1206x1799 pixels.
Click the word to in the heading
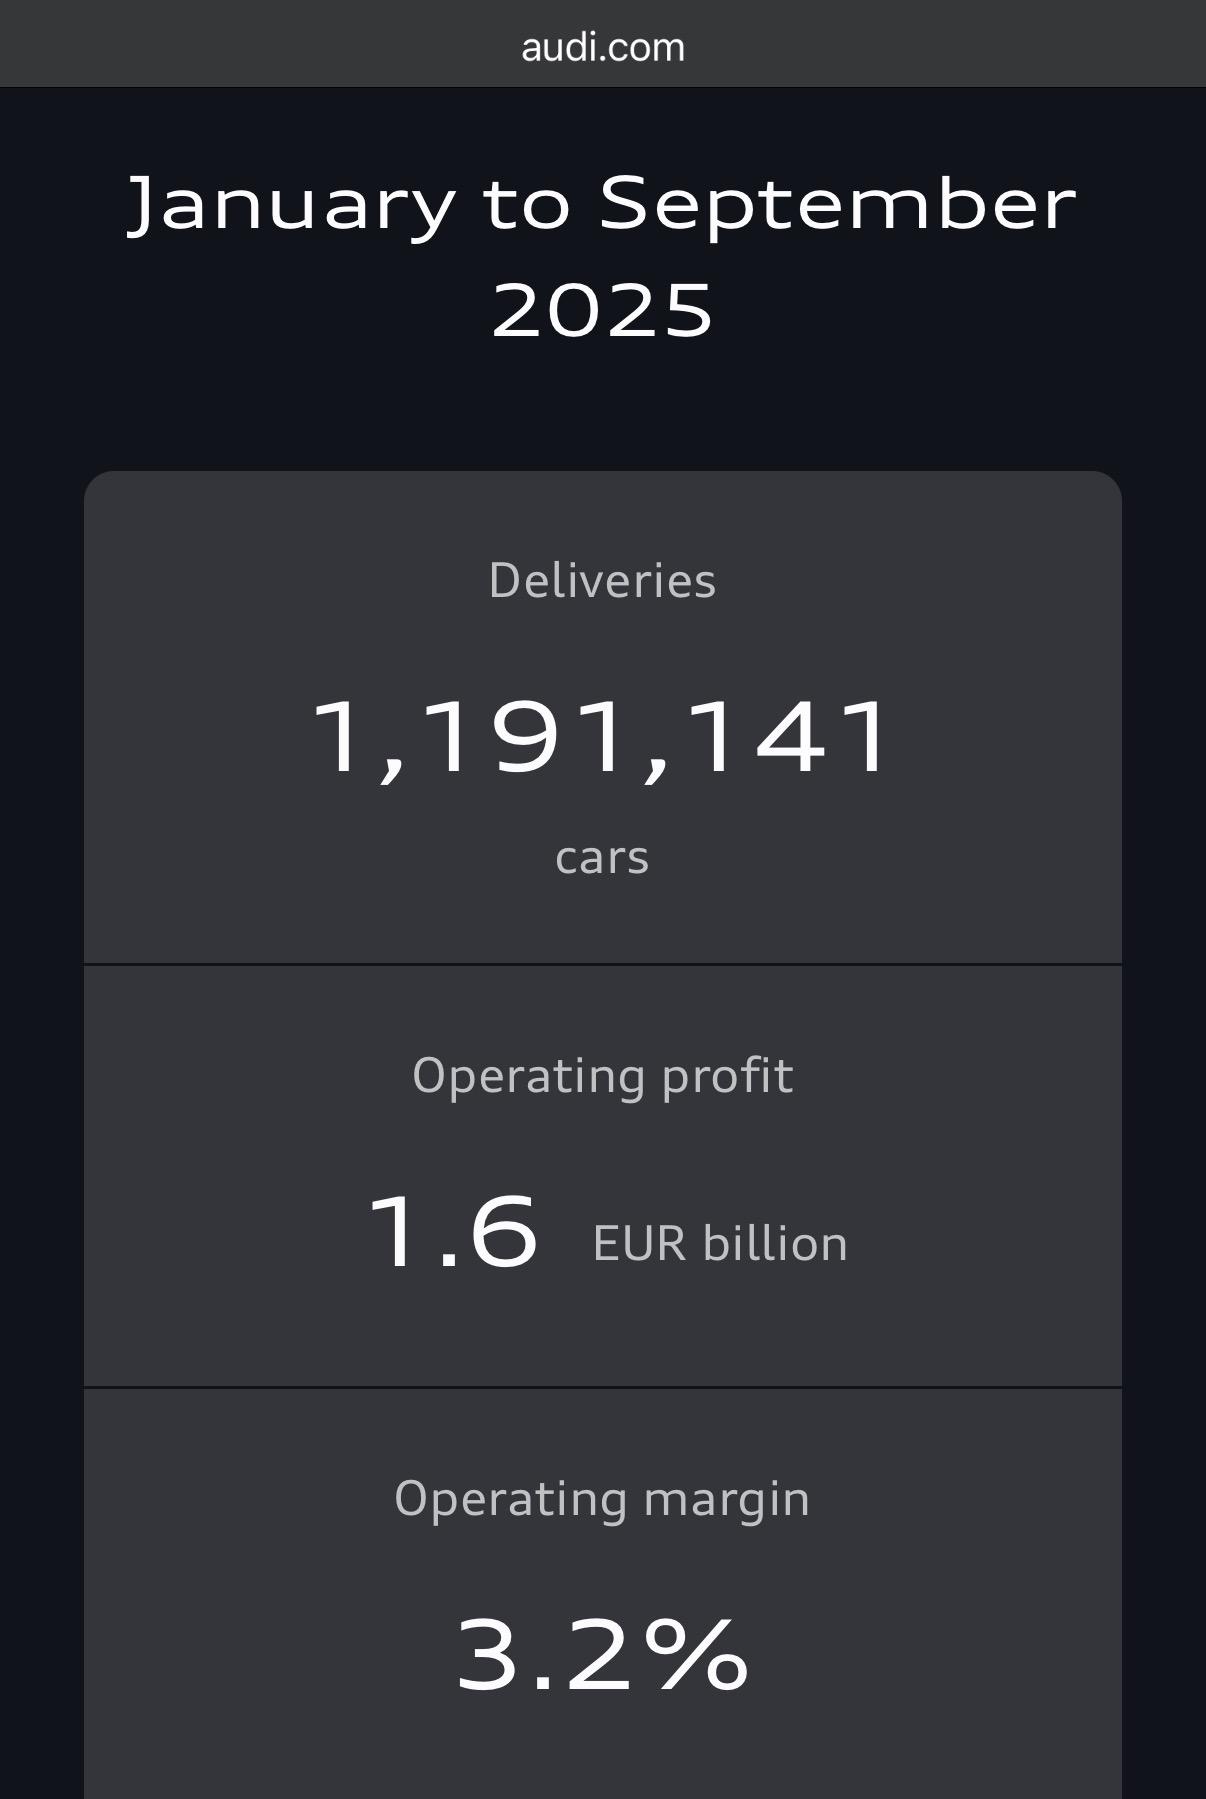[x=527, y=205]
